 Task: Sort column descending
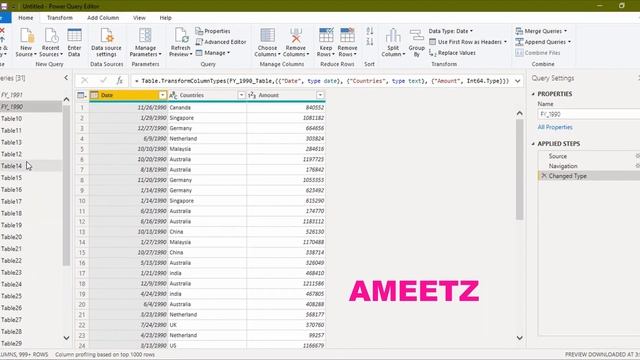[x=370, y=42]
